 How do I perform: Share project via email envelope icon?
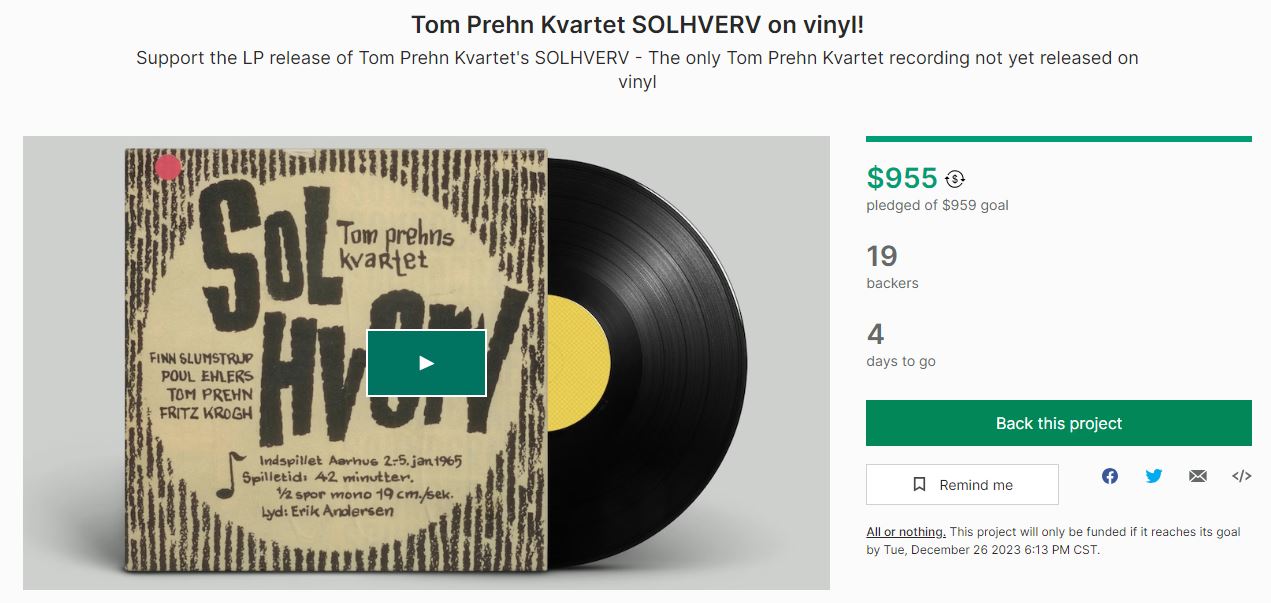pos(1198,476)
